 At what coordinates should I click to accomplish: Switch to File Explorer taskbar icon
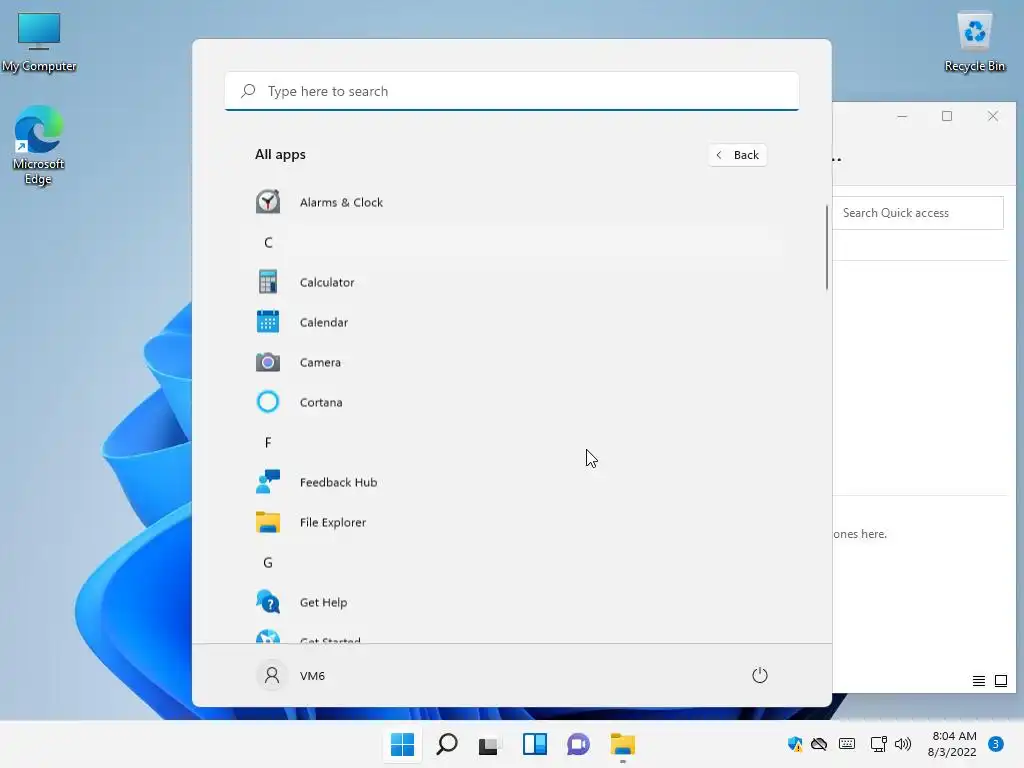[x=622, y=744]
